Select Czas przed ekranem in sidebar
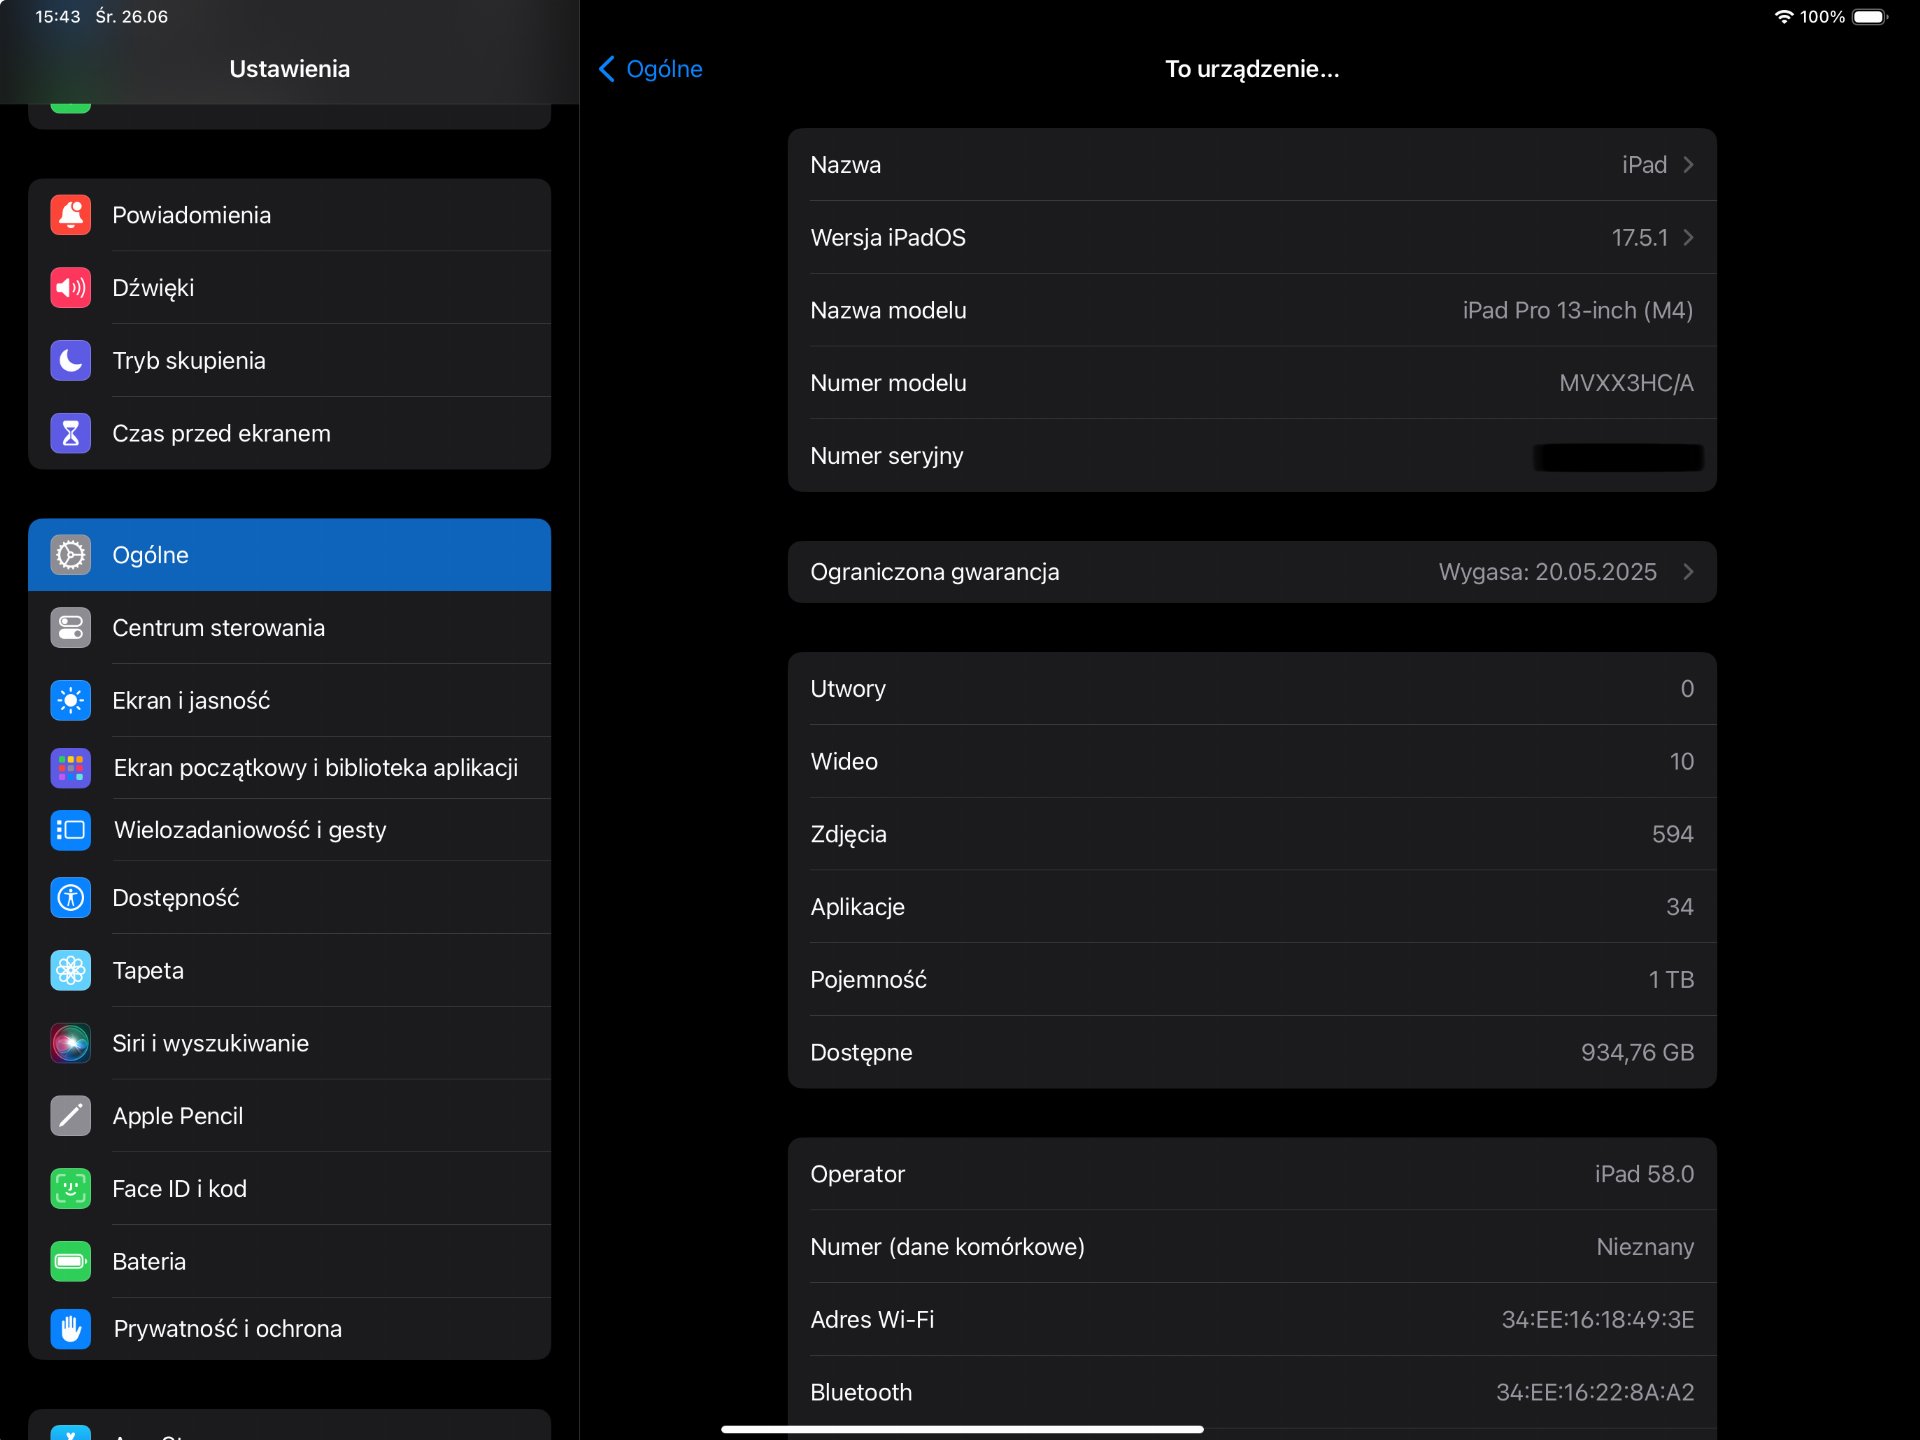The height and width of the screenshot is (1440, 1920). [x=290, y=434]
